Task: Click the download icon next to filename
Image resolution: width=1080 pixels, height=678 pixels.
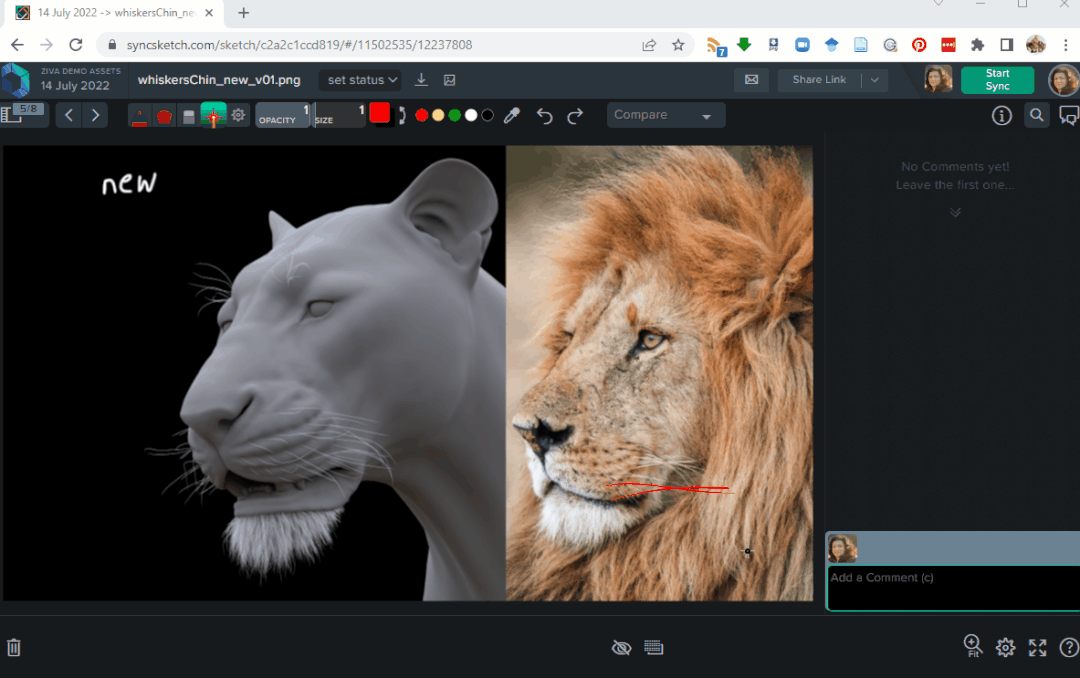Action: 421,79
